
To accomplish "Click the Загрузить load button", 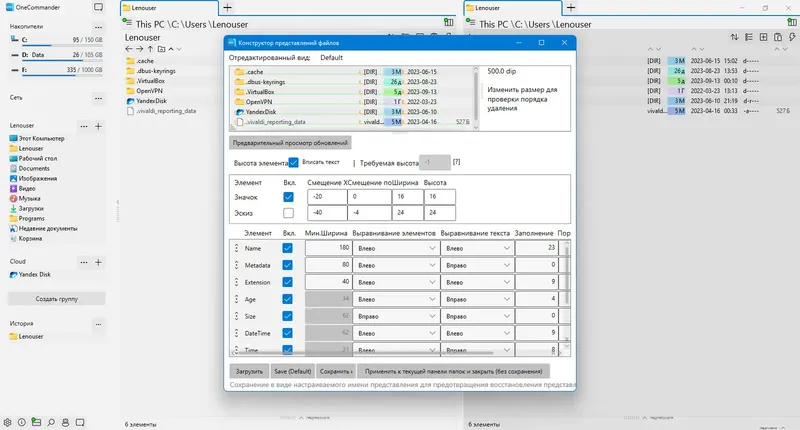I will (249, 371).
